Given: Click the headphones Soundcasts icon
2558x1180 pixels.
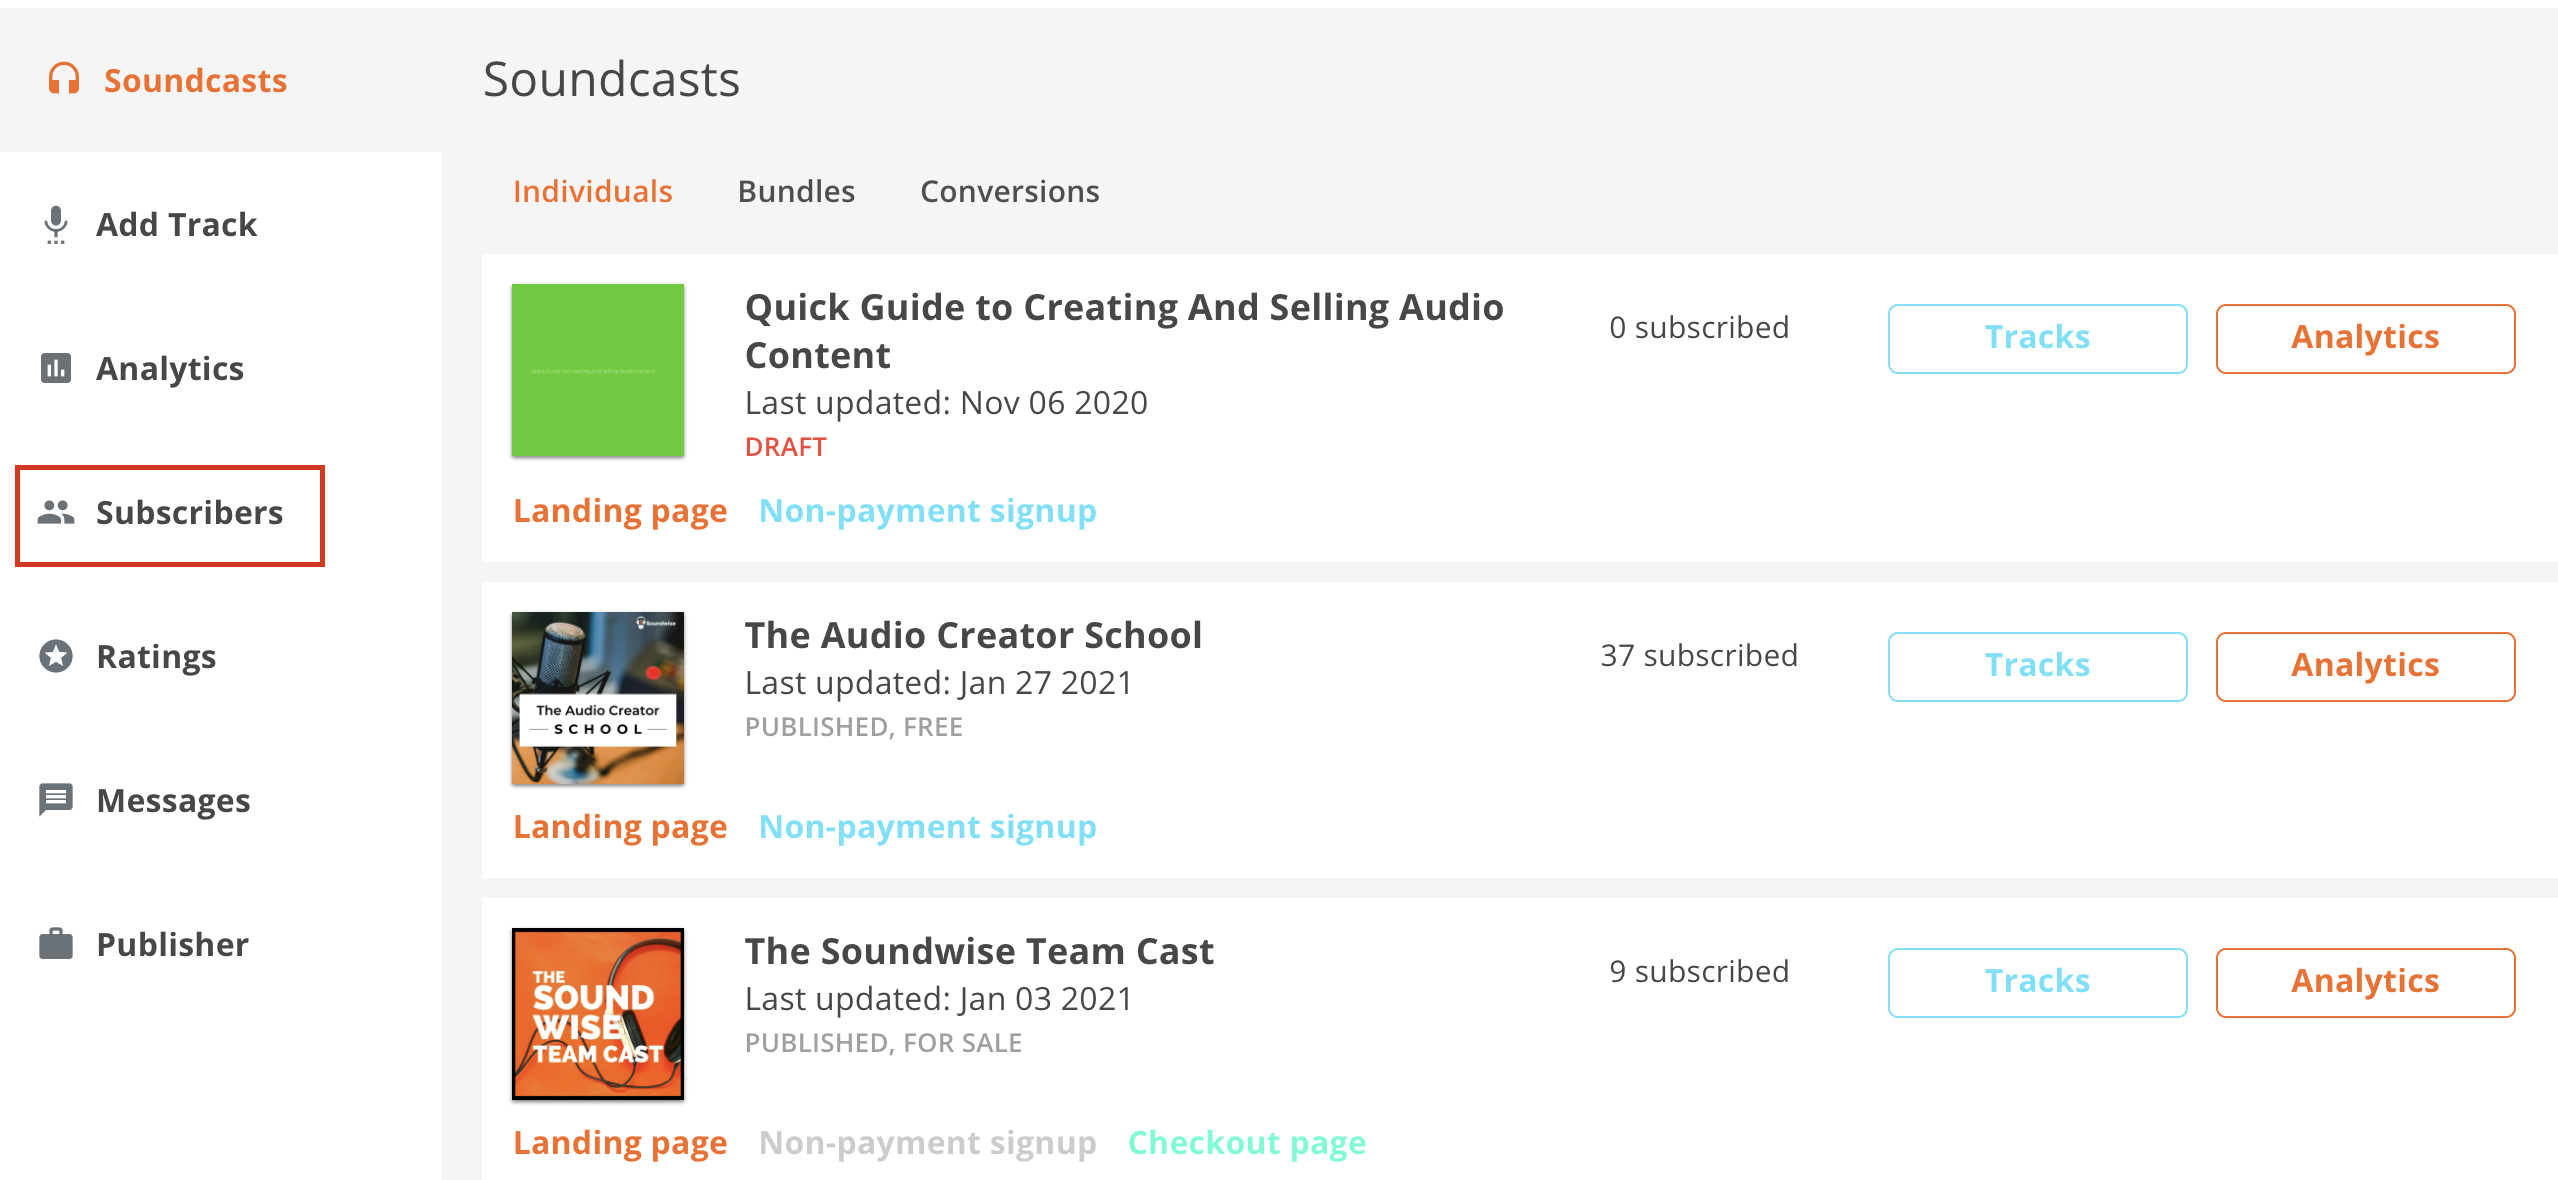Looking at the screenshot, I should click(x=64, y=79).
